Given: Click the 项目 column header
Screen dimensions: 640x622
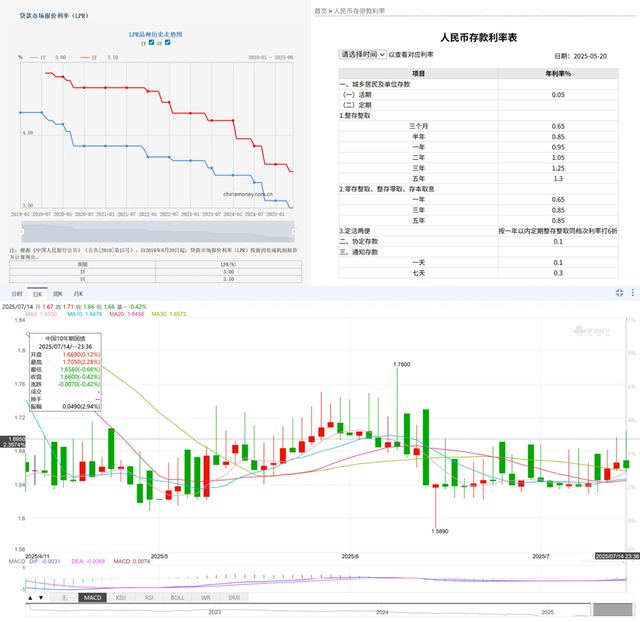Looking at the screenshot, I should pyautogui.click(x=418, y=73).
